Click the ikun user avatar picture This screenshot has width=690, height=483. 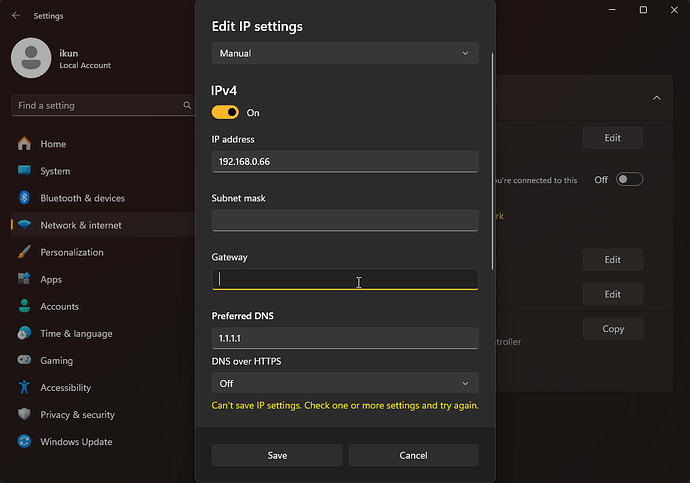[31, 58]
